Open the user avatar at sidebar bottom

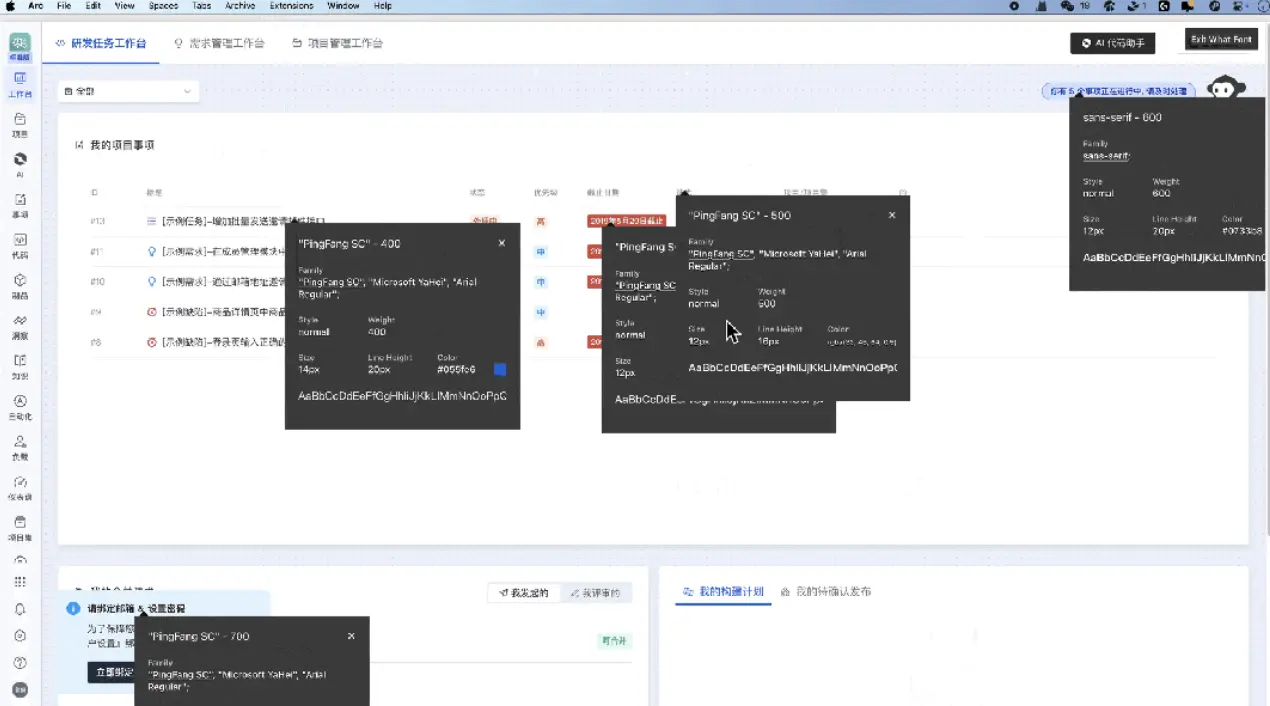pos(20,690)
